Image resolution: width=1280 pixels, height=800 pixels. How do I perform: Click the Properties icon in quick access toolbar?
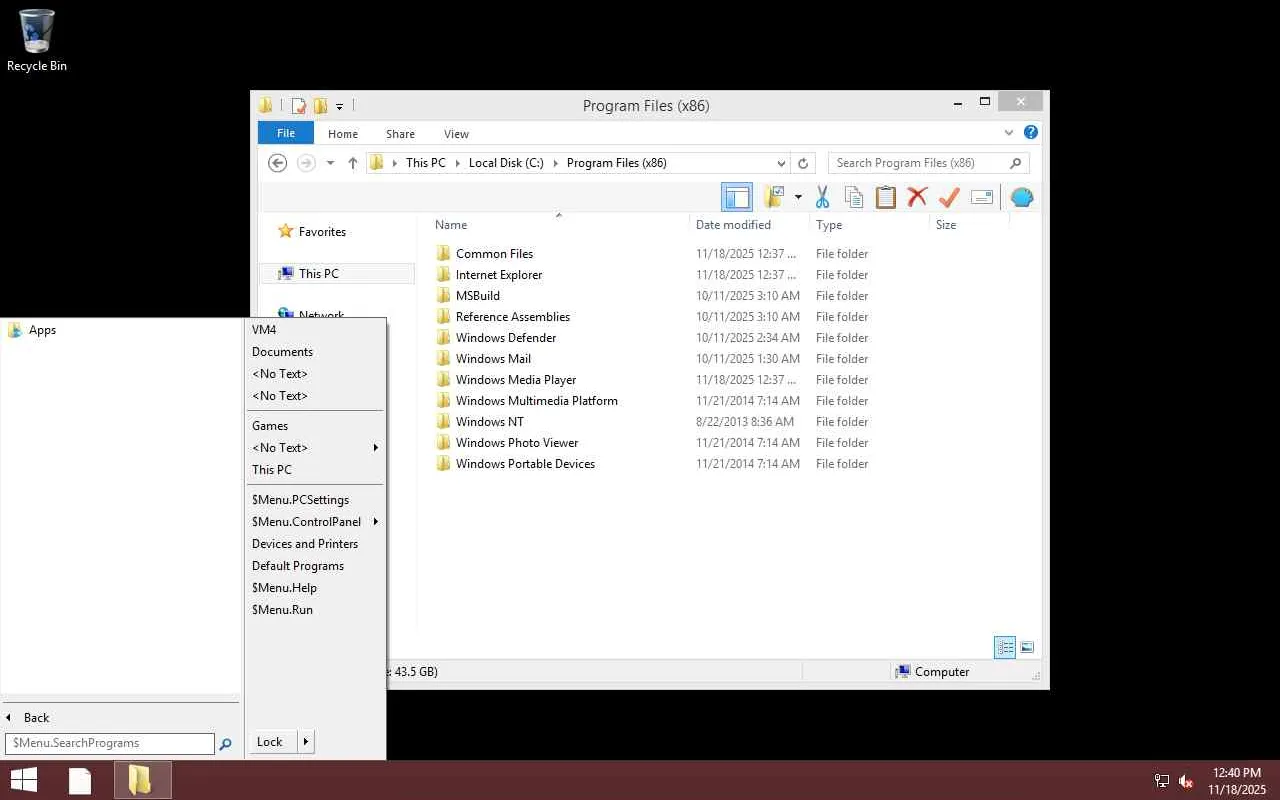298,106
